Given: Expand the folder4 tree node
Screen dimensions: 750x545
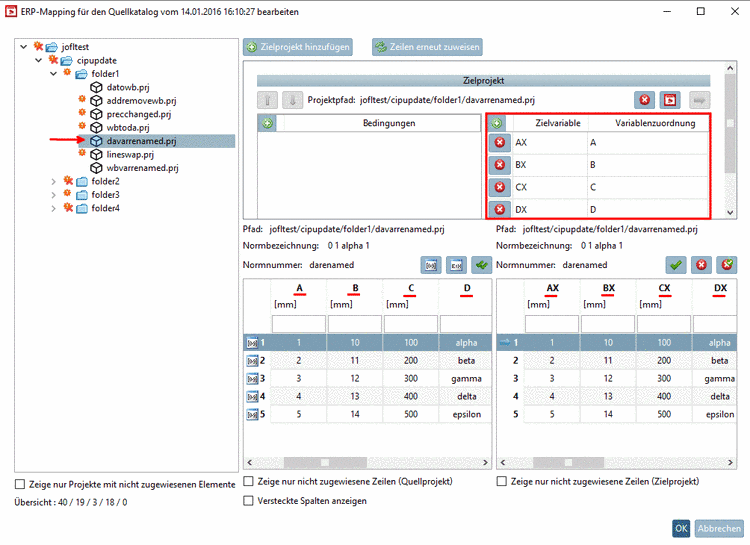Looking at the screenshot, I should point(54,208).
